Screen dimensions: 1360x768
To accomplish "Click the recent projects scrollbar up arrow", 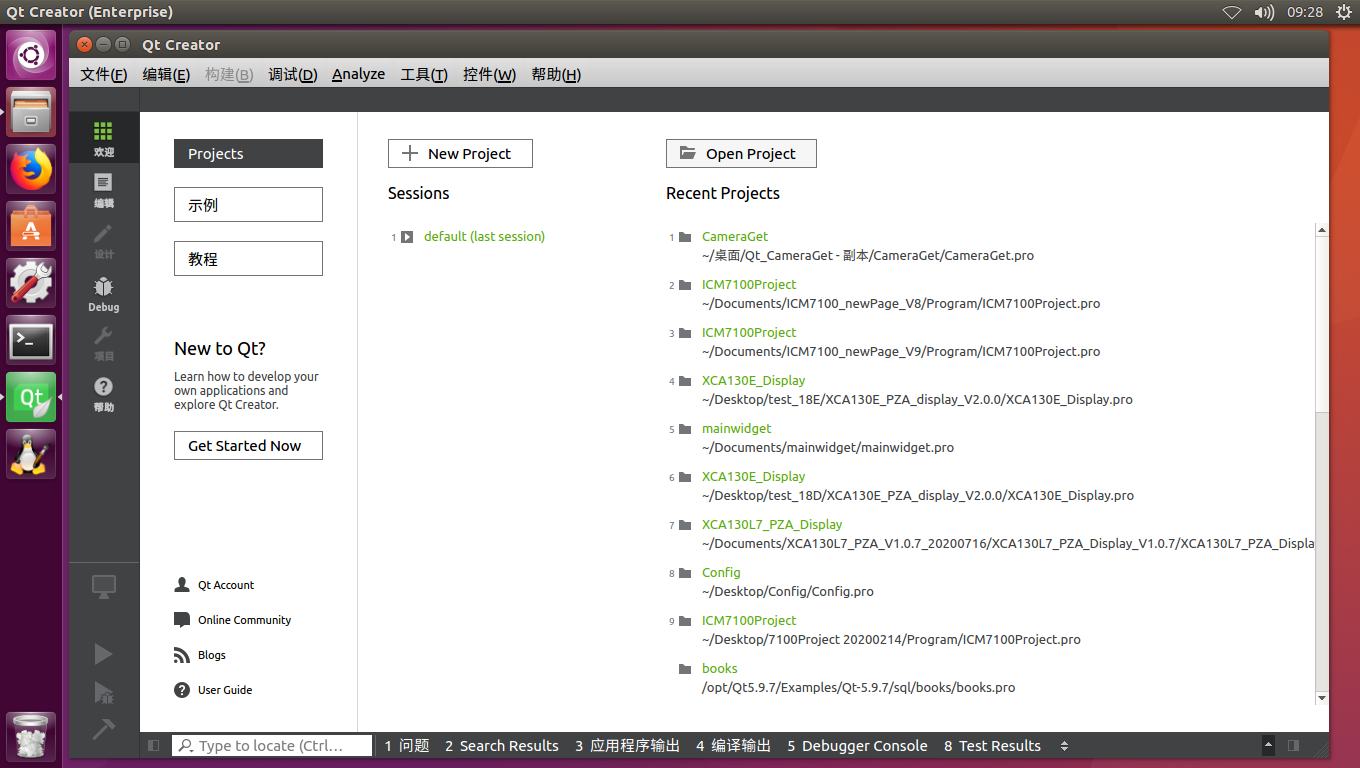I will coord(1322,230).
